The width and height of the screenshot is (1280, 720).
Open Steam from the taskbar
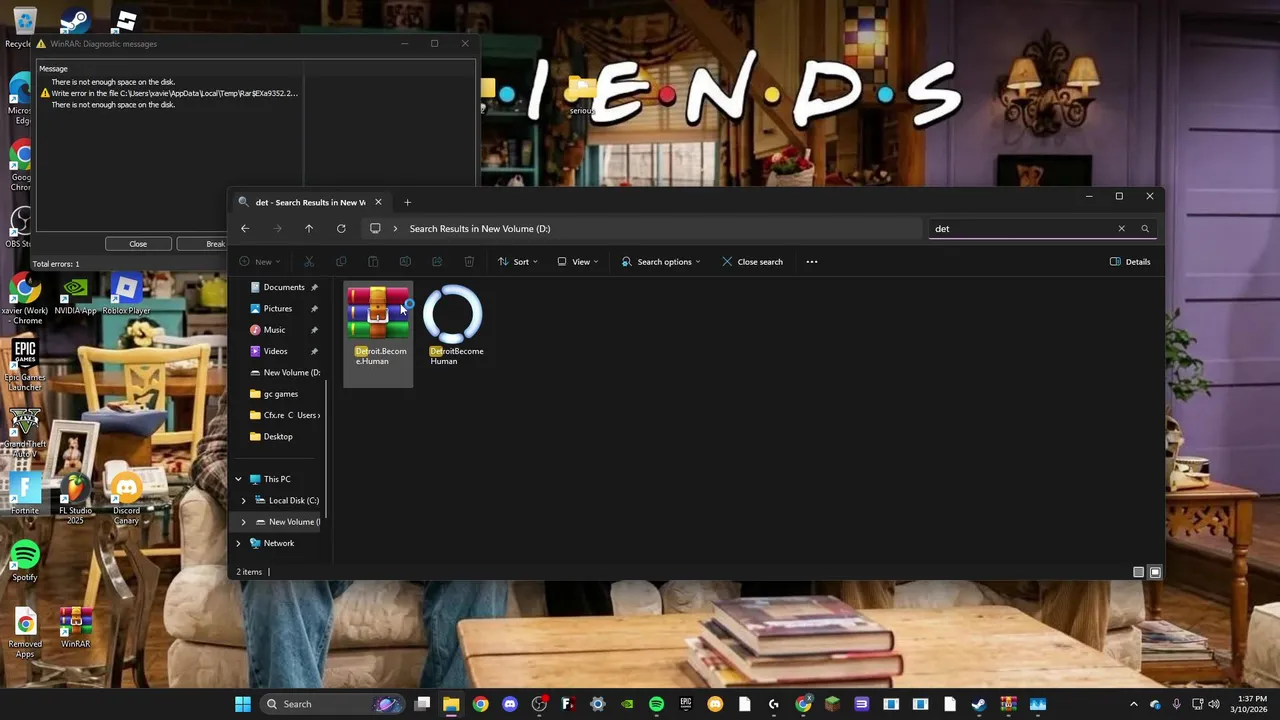click(979, 704)
